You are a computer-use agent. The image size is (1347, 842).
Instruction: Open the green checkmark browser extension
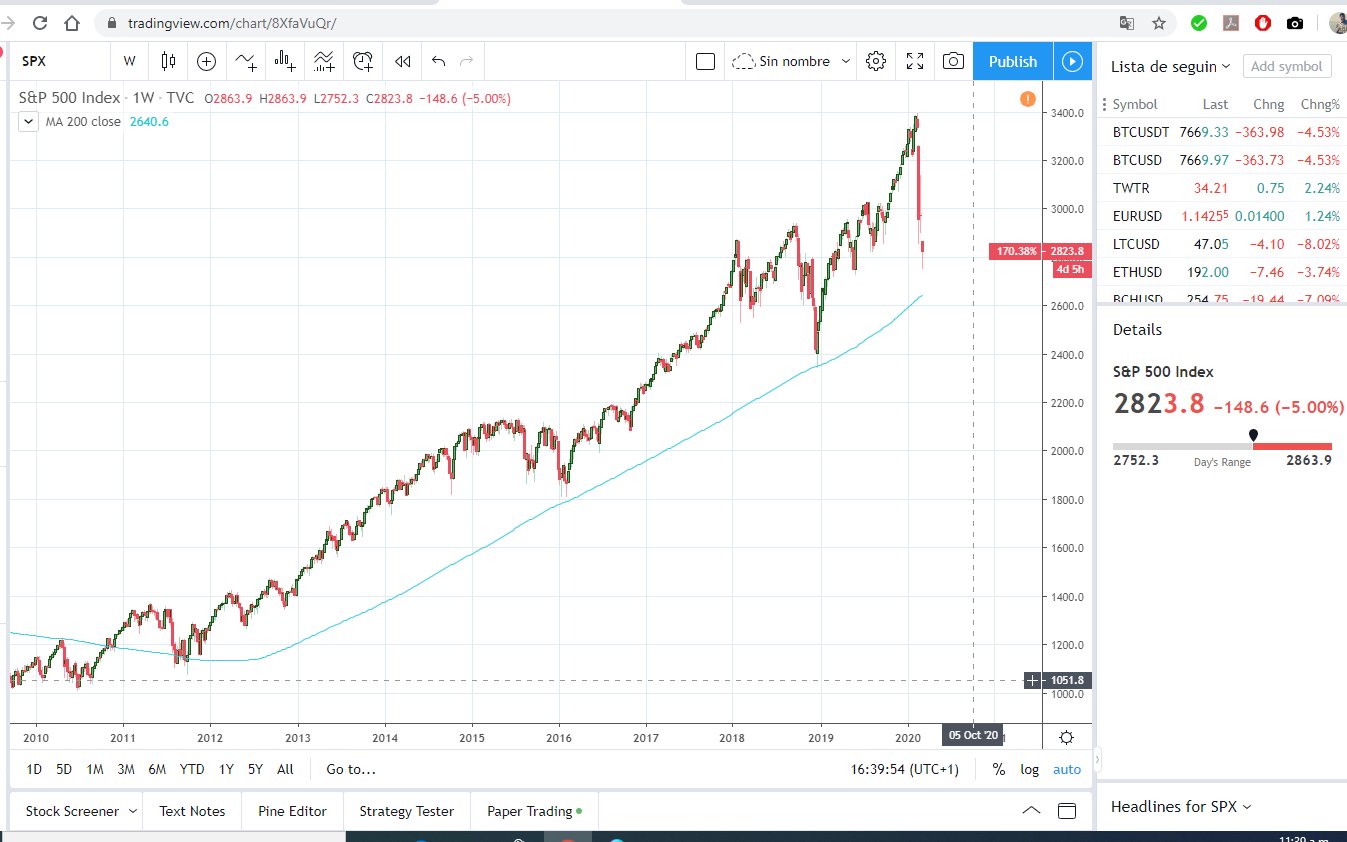click(1199, 22)
